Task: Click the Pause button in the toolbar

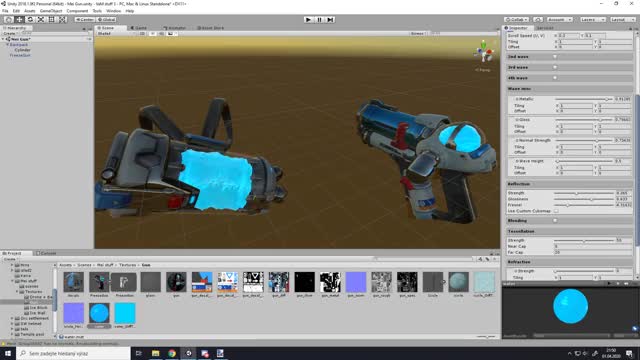Action: point(320,20)
